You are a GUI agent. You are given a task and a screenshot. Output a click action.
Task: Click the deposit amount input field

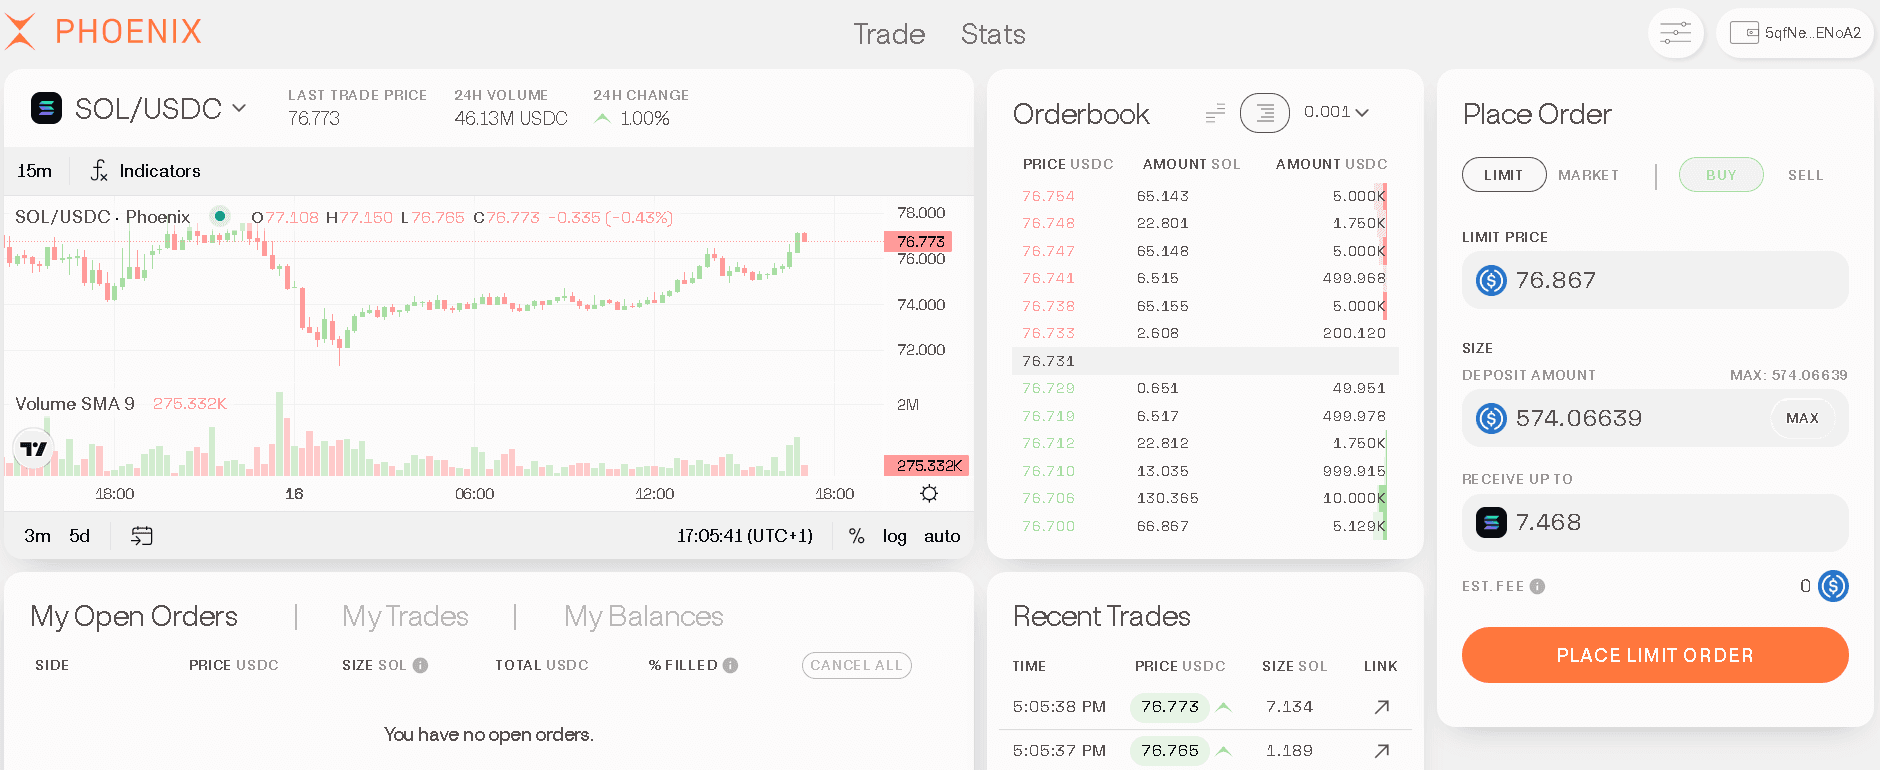coord(1655,418)
